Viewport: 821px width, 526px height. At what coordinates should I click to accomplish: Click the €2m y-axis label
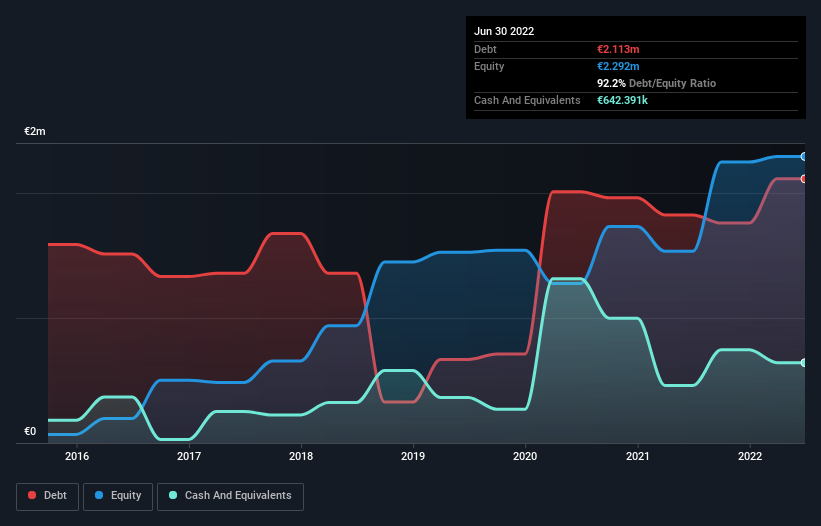[35, 131]
